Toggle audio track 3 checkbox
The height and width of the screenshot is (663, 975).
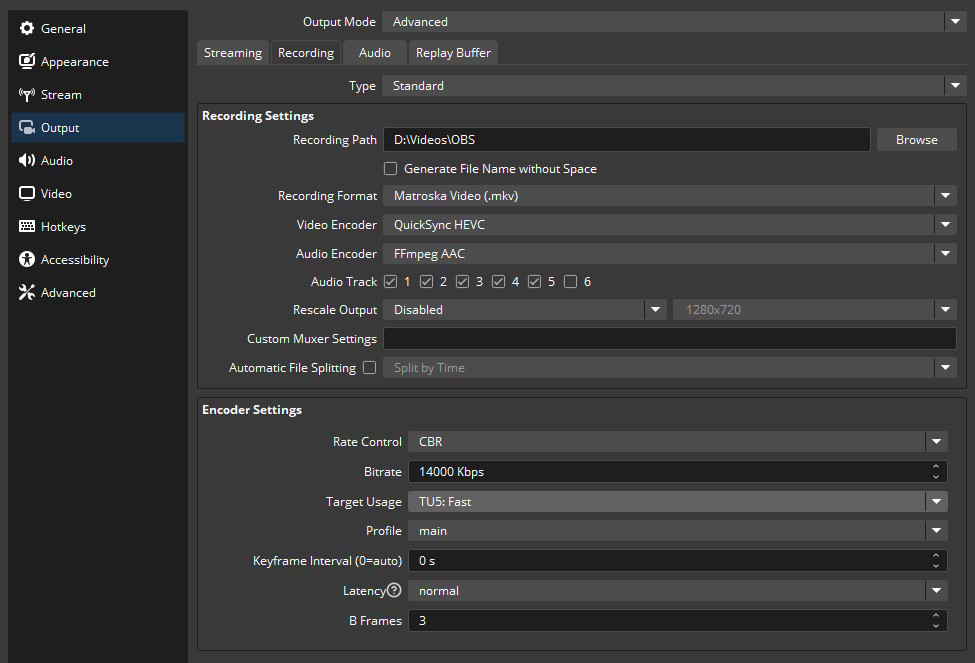coord(462,282)
